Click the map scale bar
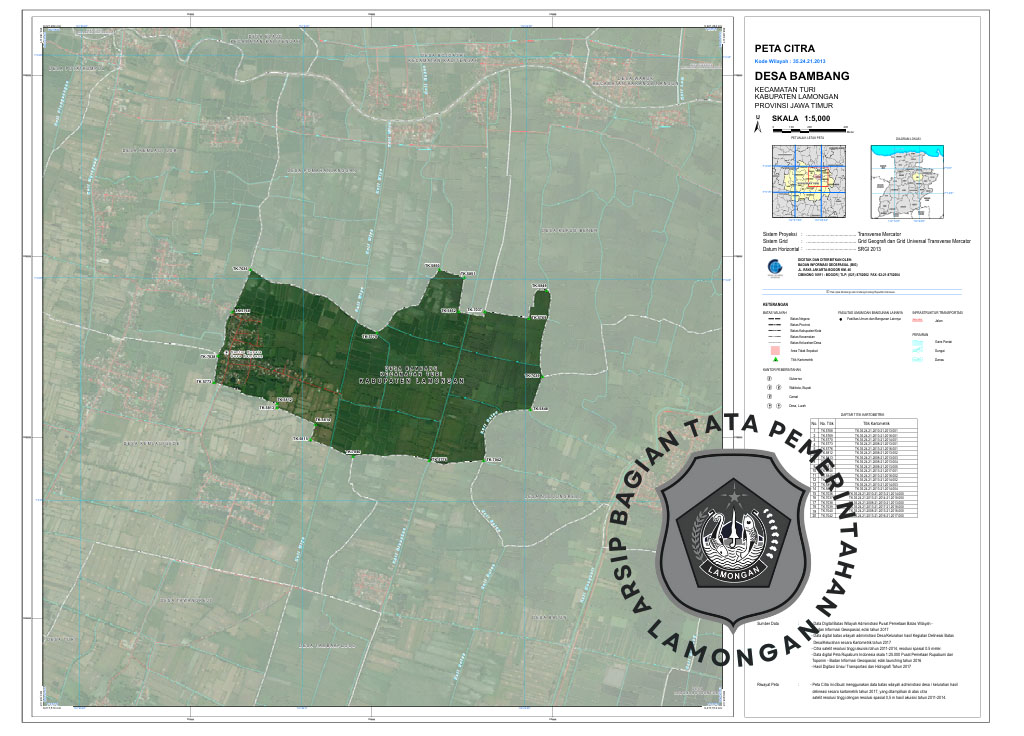 808,130
